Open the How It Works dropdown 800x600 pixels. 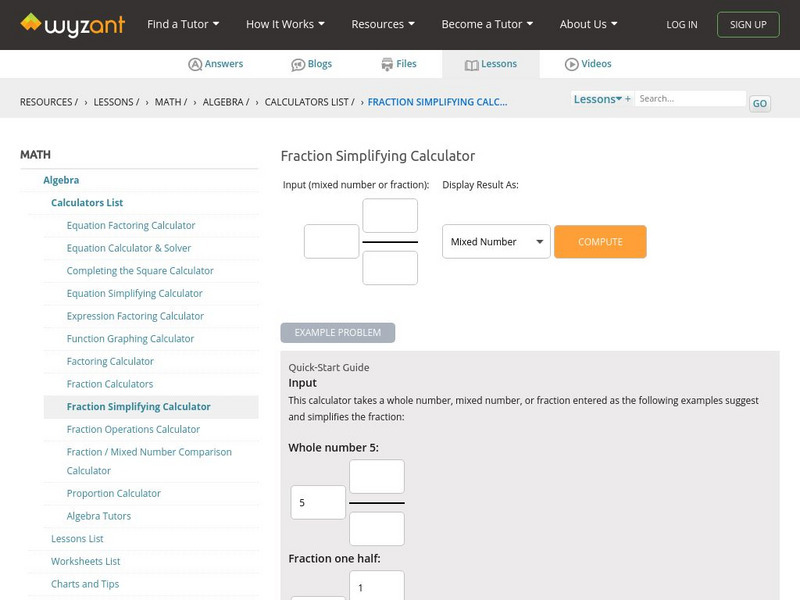pyautogui.click(x=286, y=24)
